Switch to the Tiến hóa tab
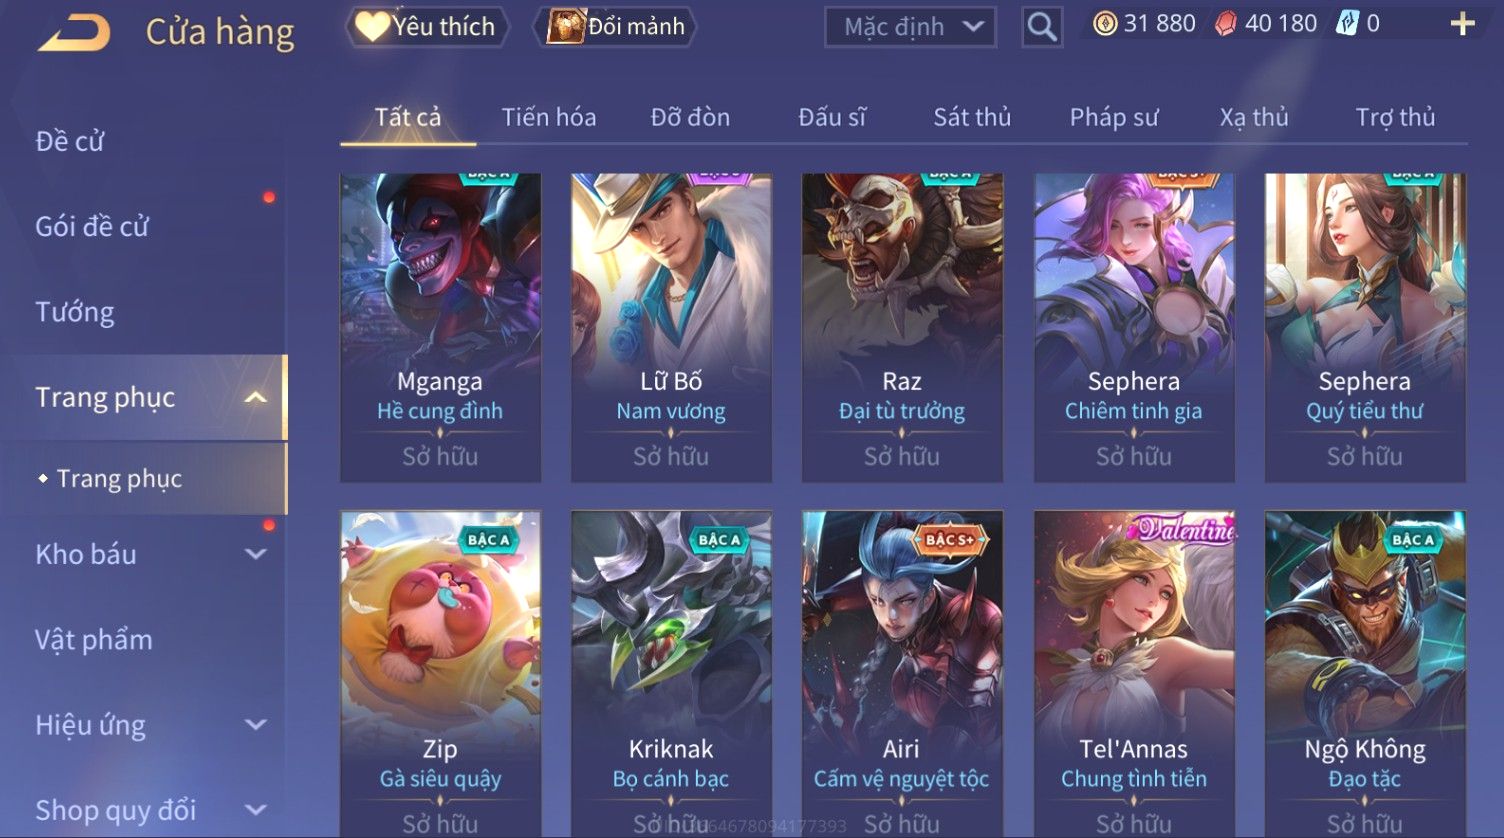This screenshot has height=838, width=1504. 549,117
